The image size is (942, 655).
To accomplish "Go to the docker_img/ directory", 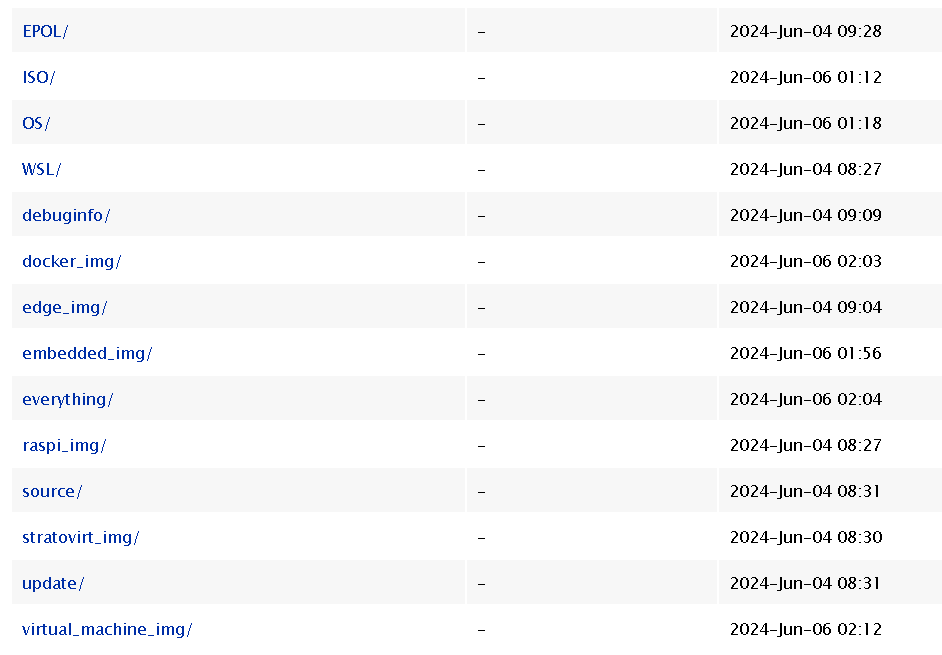I will pyautogui.click(x=72, y=261).
